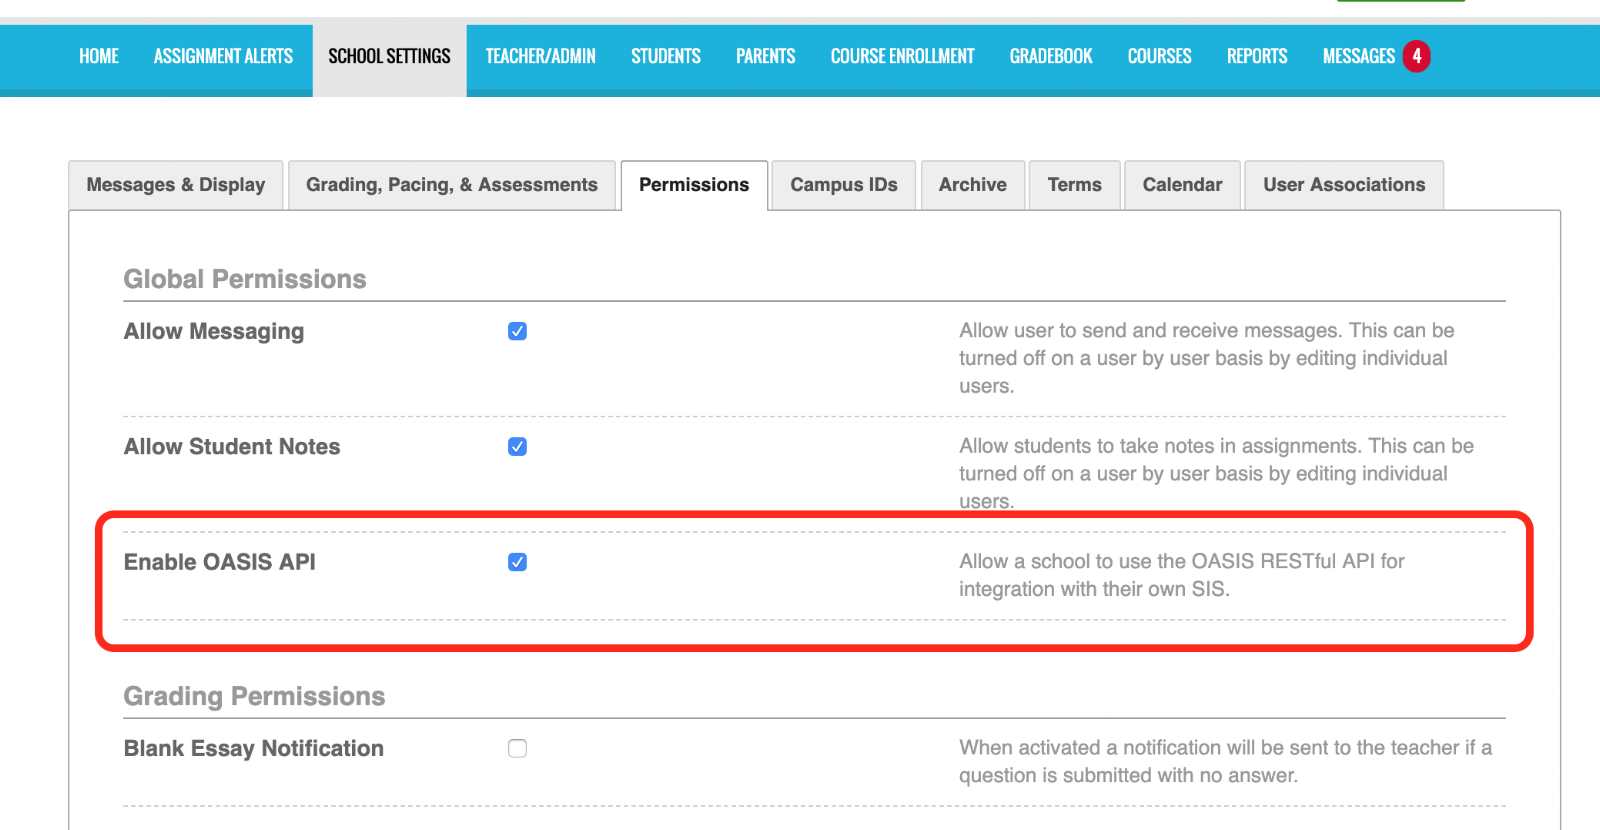Open the Home navigation item
The image size is (1600, 830).
coord(99,56)
